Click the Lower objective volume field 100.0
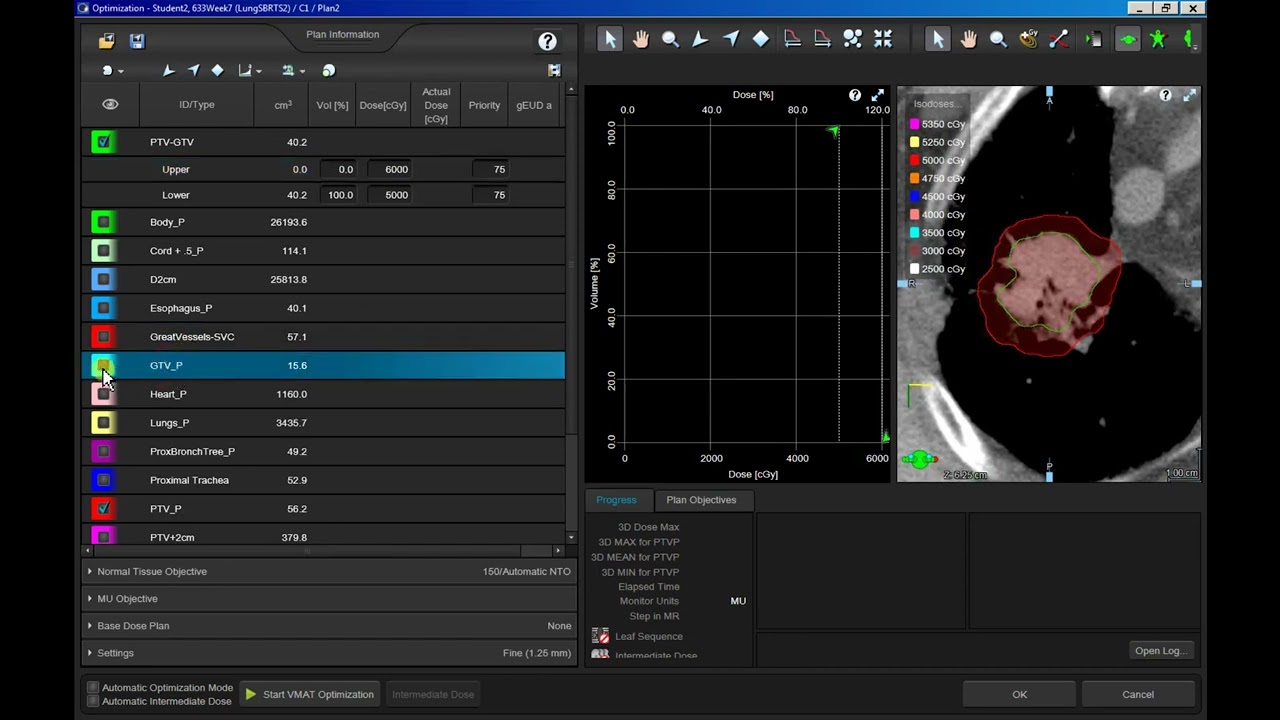This screenshot has width=1280, height=720. 340,195
